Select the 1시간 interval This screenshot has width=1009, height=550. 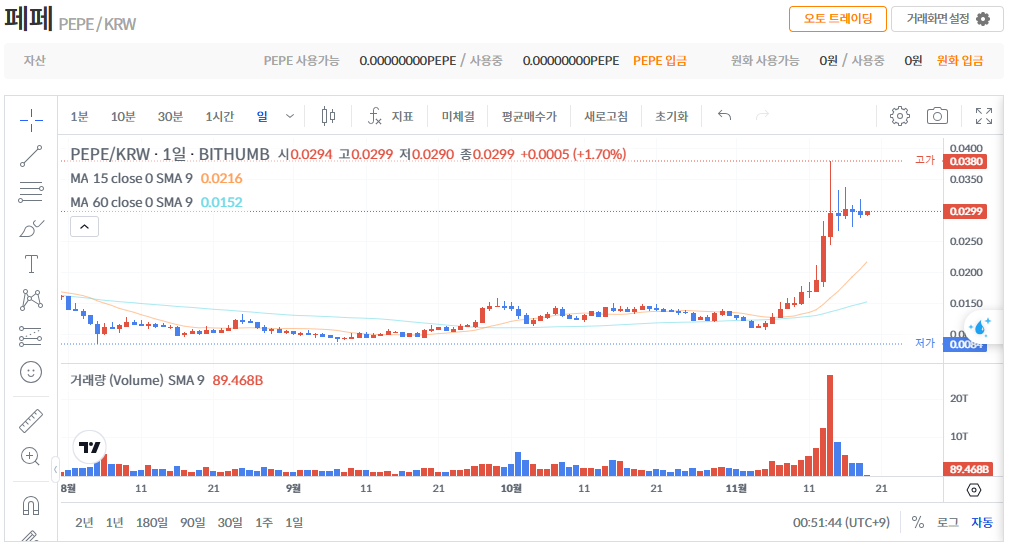click(219, 116)
